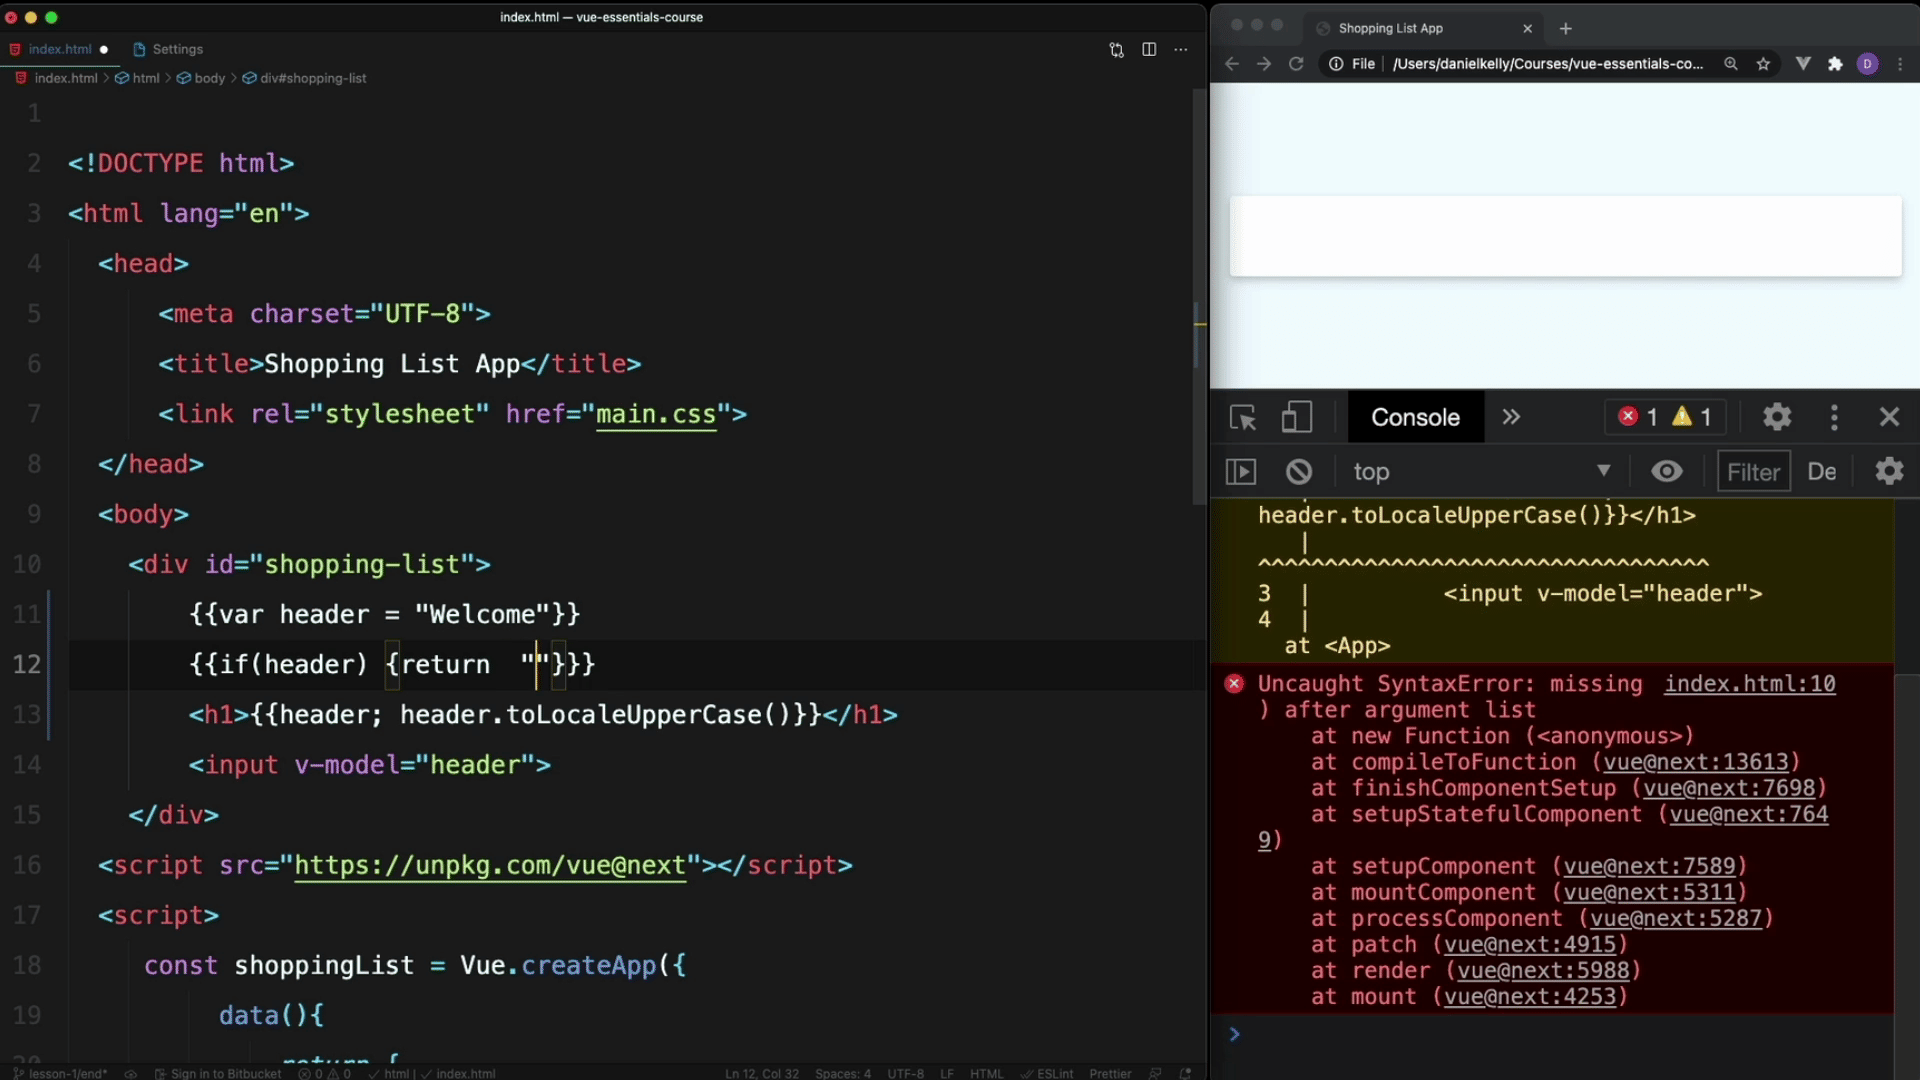Viewport: 1920px width, 1080px height.
Task: Open the extensions puzzle icon
Action: [1835, 64]
